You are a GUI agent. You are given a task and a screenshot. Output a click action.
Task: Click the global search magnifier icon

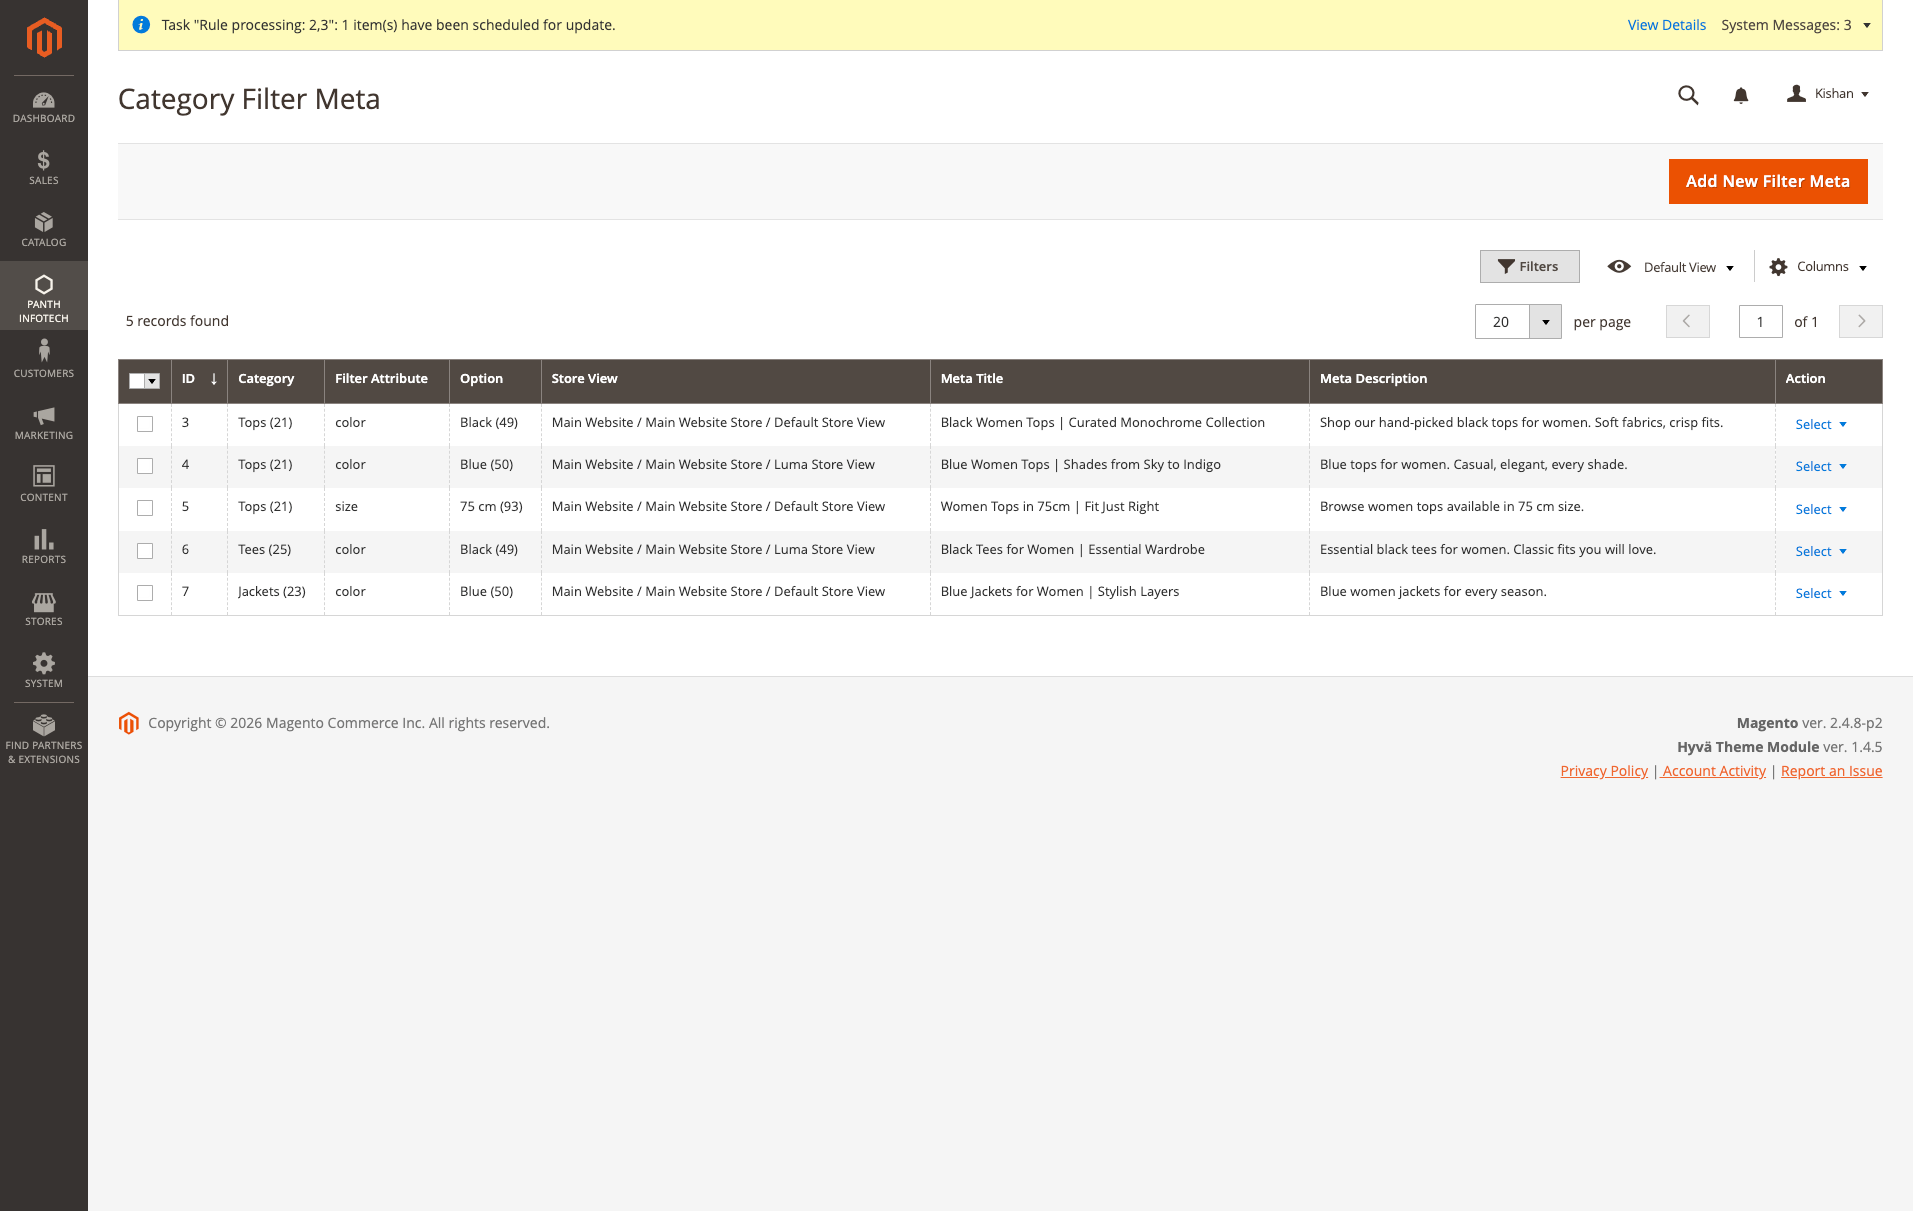tap(1687, 95)
